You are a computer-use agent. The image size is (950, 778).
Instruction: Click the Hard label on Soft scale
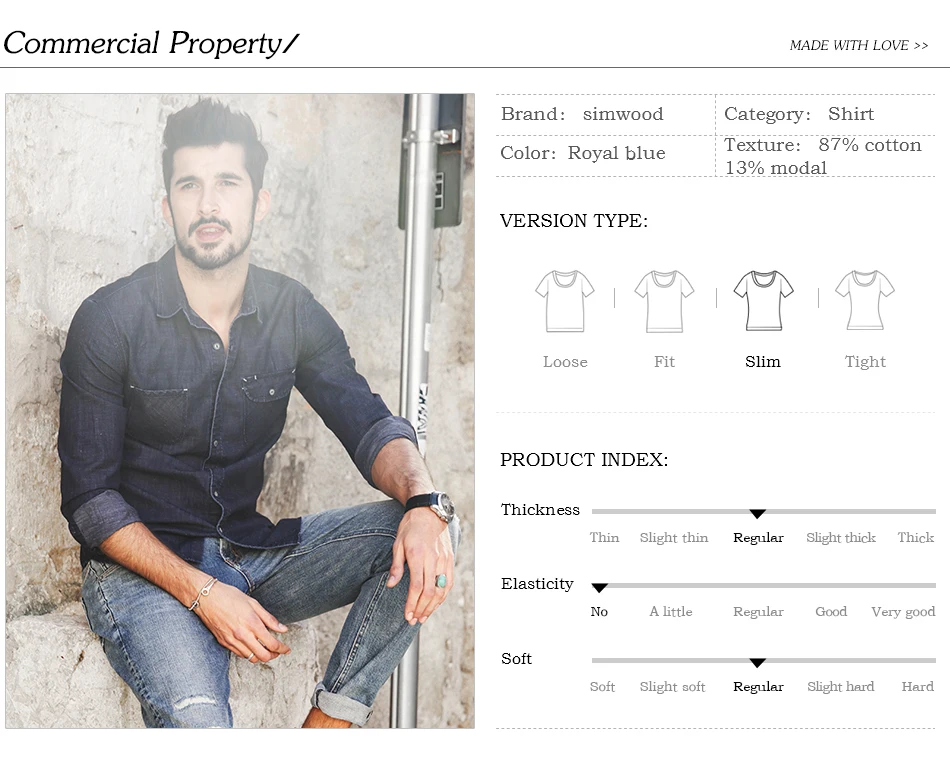point(917,687)
